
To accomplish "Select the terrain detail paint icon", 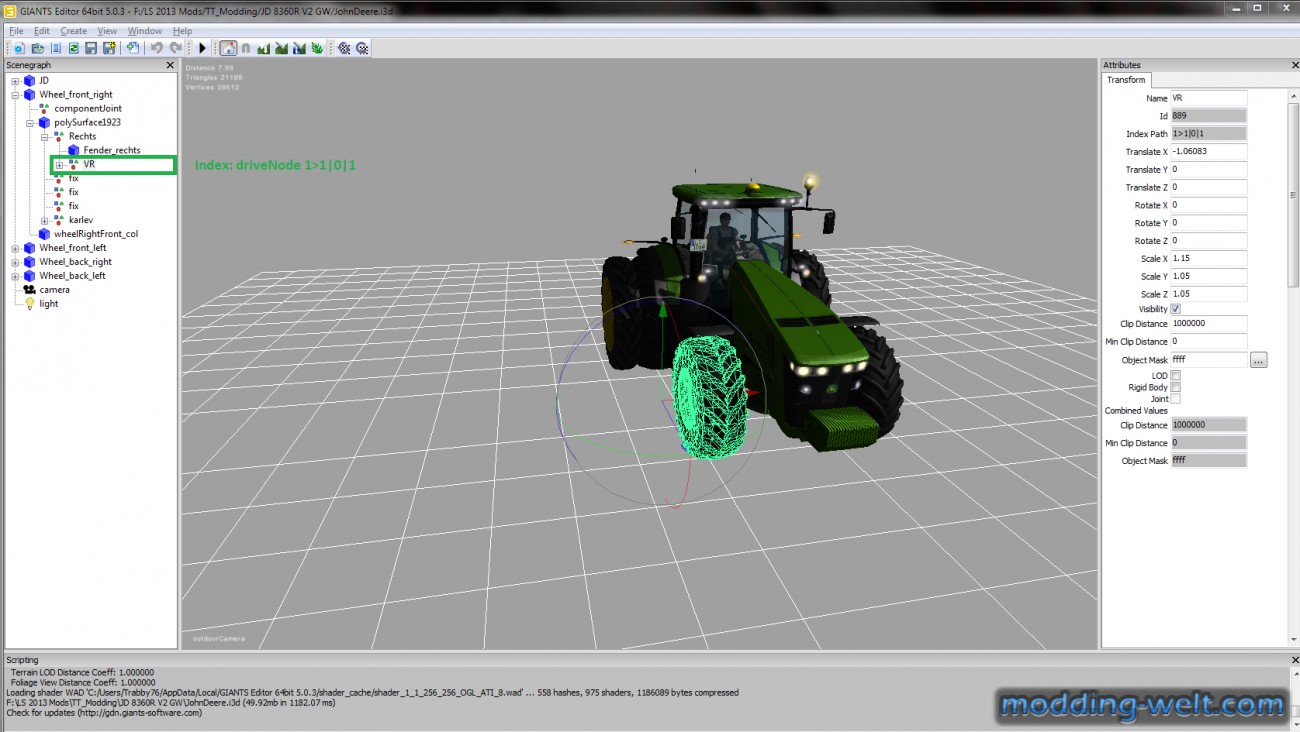I will click(282, 48).
